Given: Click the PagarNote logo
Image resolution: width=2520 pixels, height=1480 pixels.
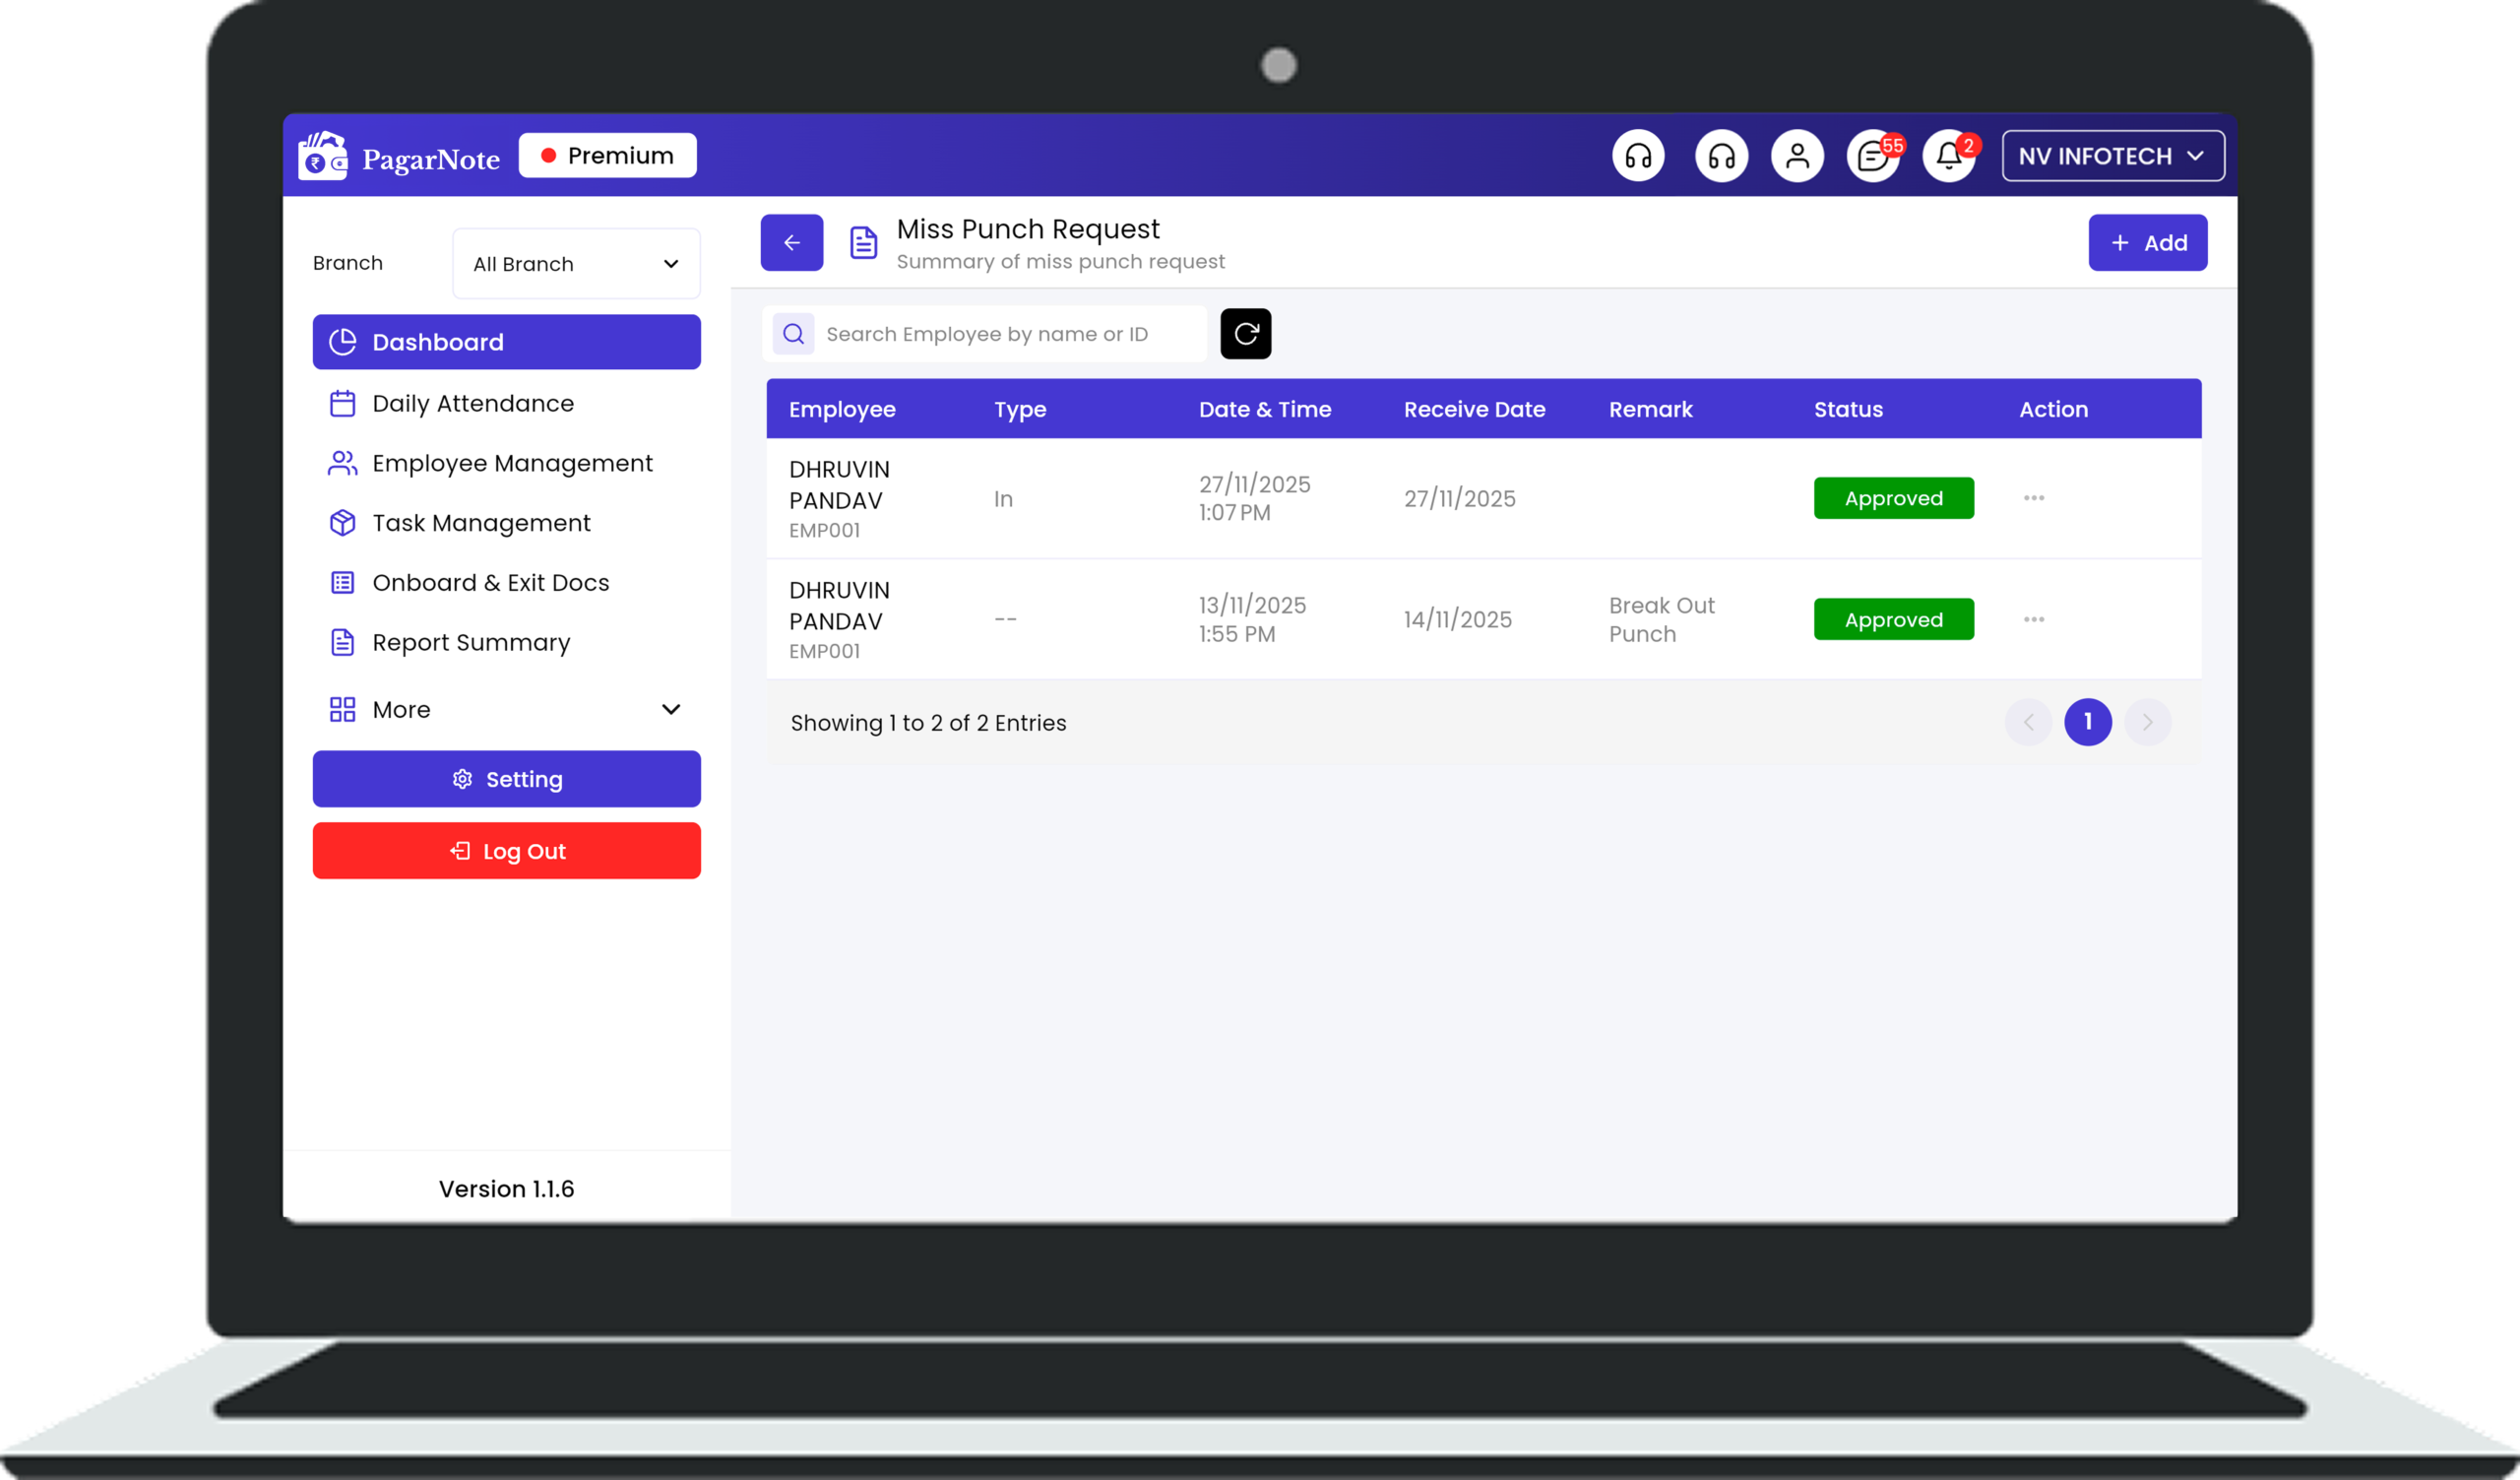Looking at the screenshot, I should [400, 157].
